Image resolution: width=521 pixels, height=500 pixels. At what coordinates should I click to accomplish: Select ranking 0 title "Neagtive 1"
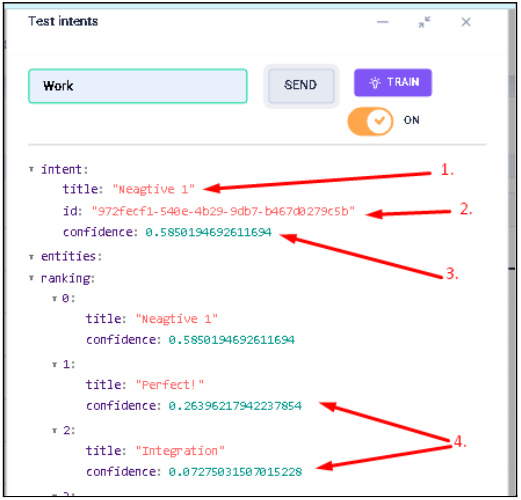tap(177, 319)
